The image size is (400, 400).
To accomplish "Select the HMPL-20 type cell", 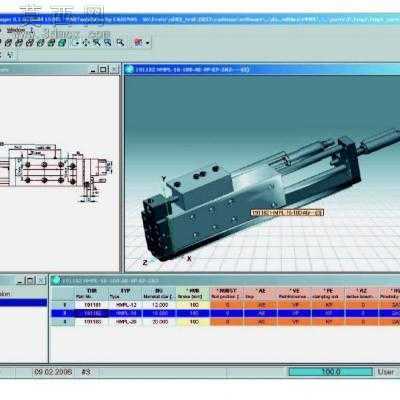I will click(125, 322).
